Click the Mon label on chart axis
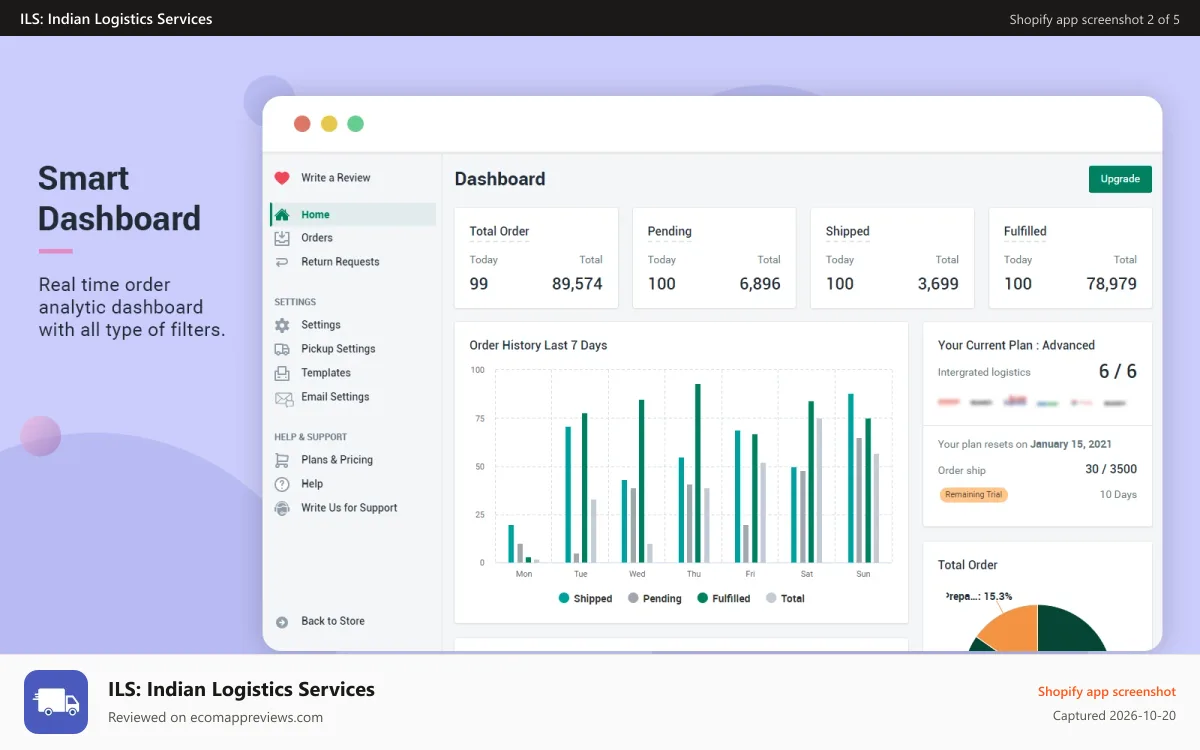The height and width of the screenshot is (750, 1200). [524, 574]
